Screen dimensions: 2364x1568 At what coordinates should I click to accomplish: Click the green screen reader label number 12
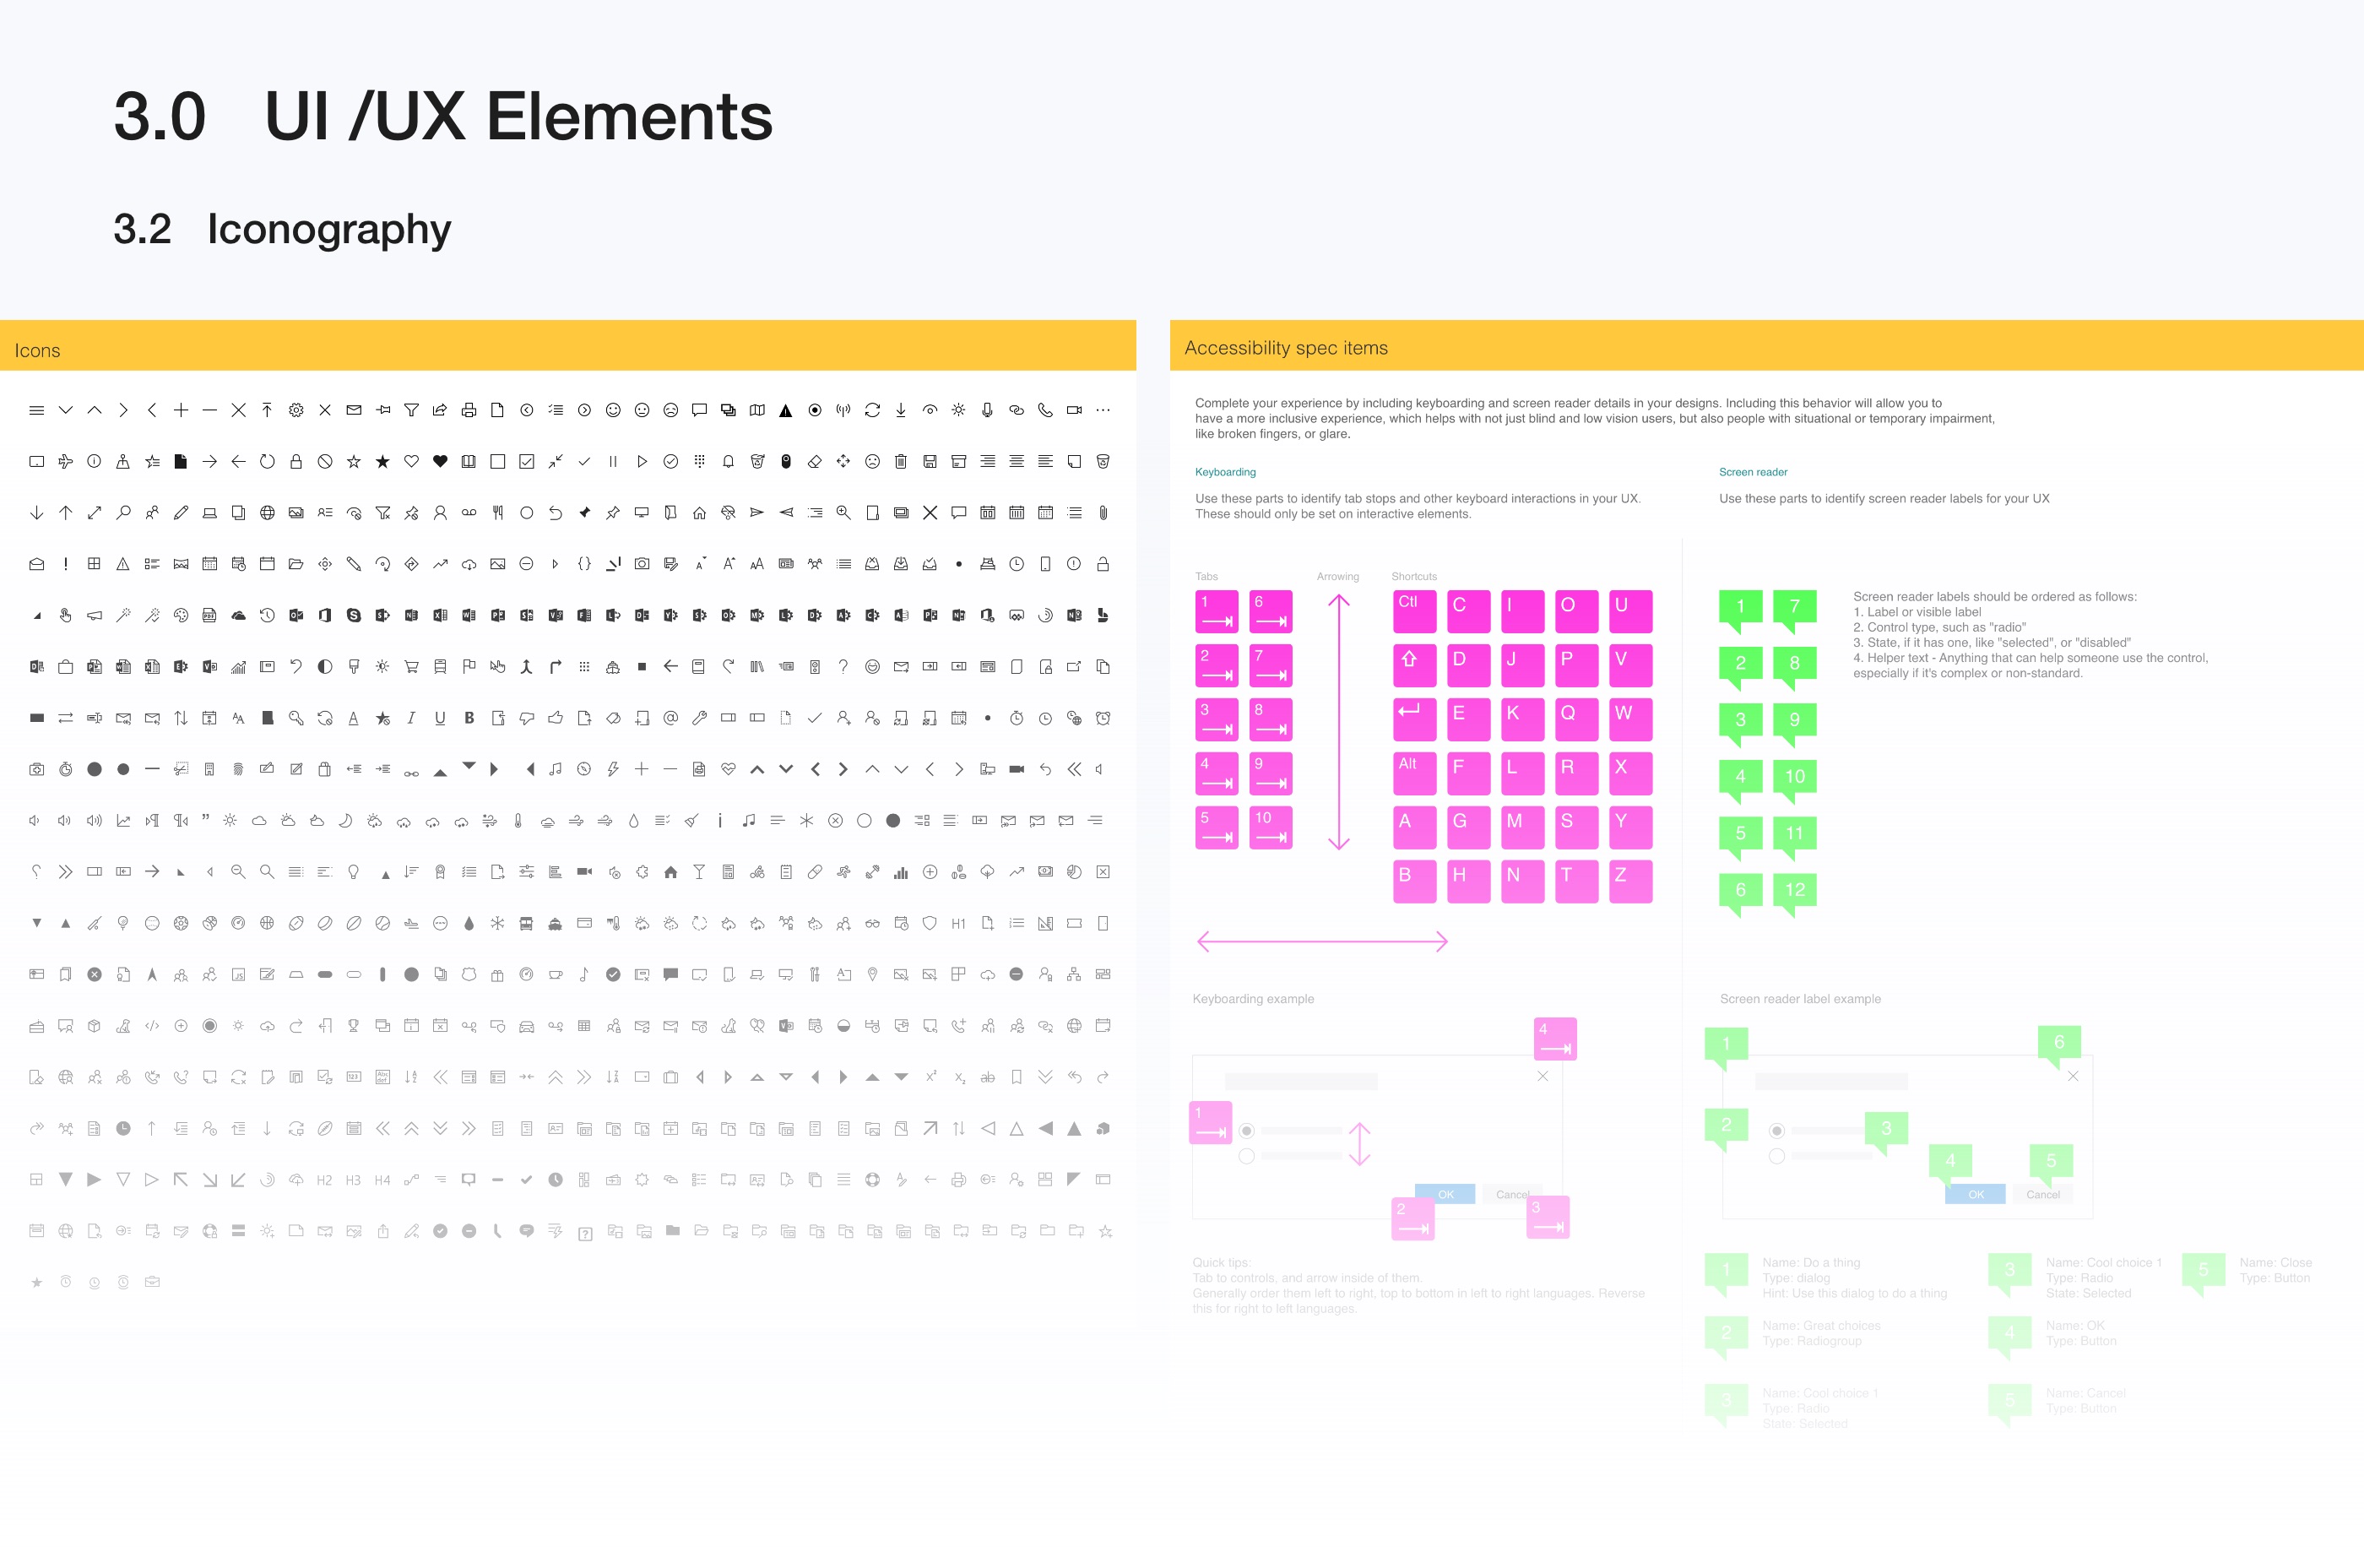click(1794, 889)
